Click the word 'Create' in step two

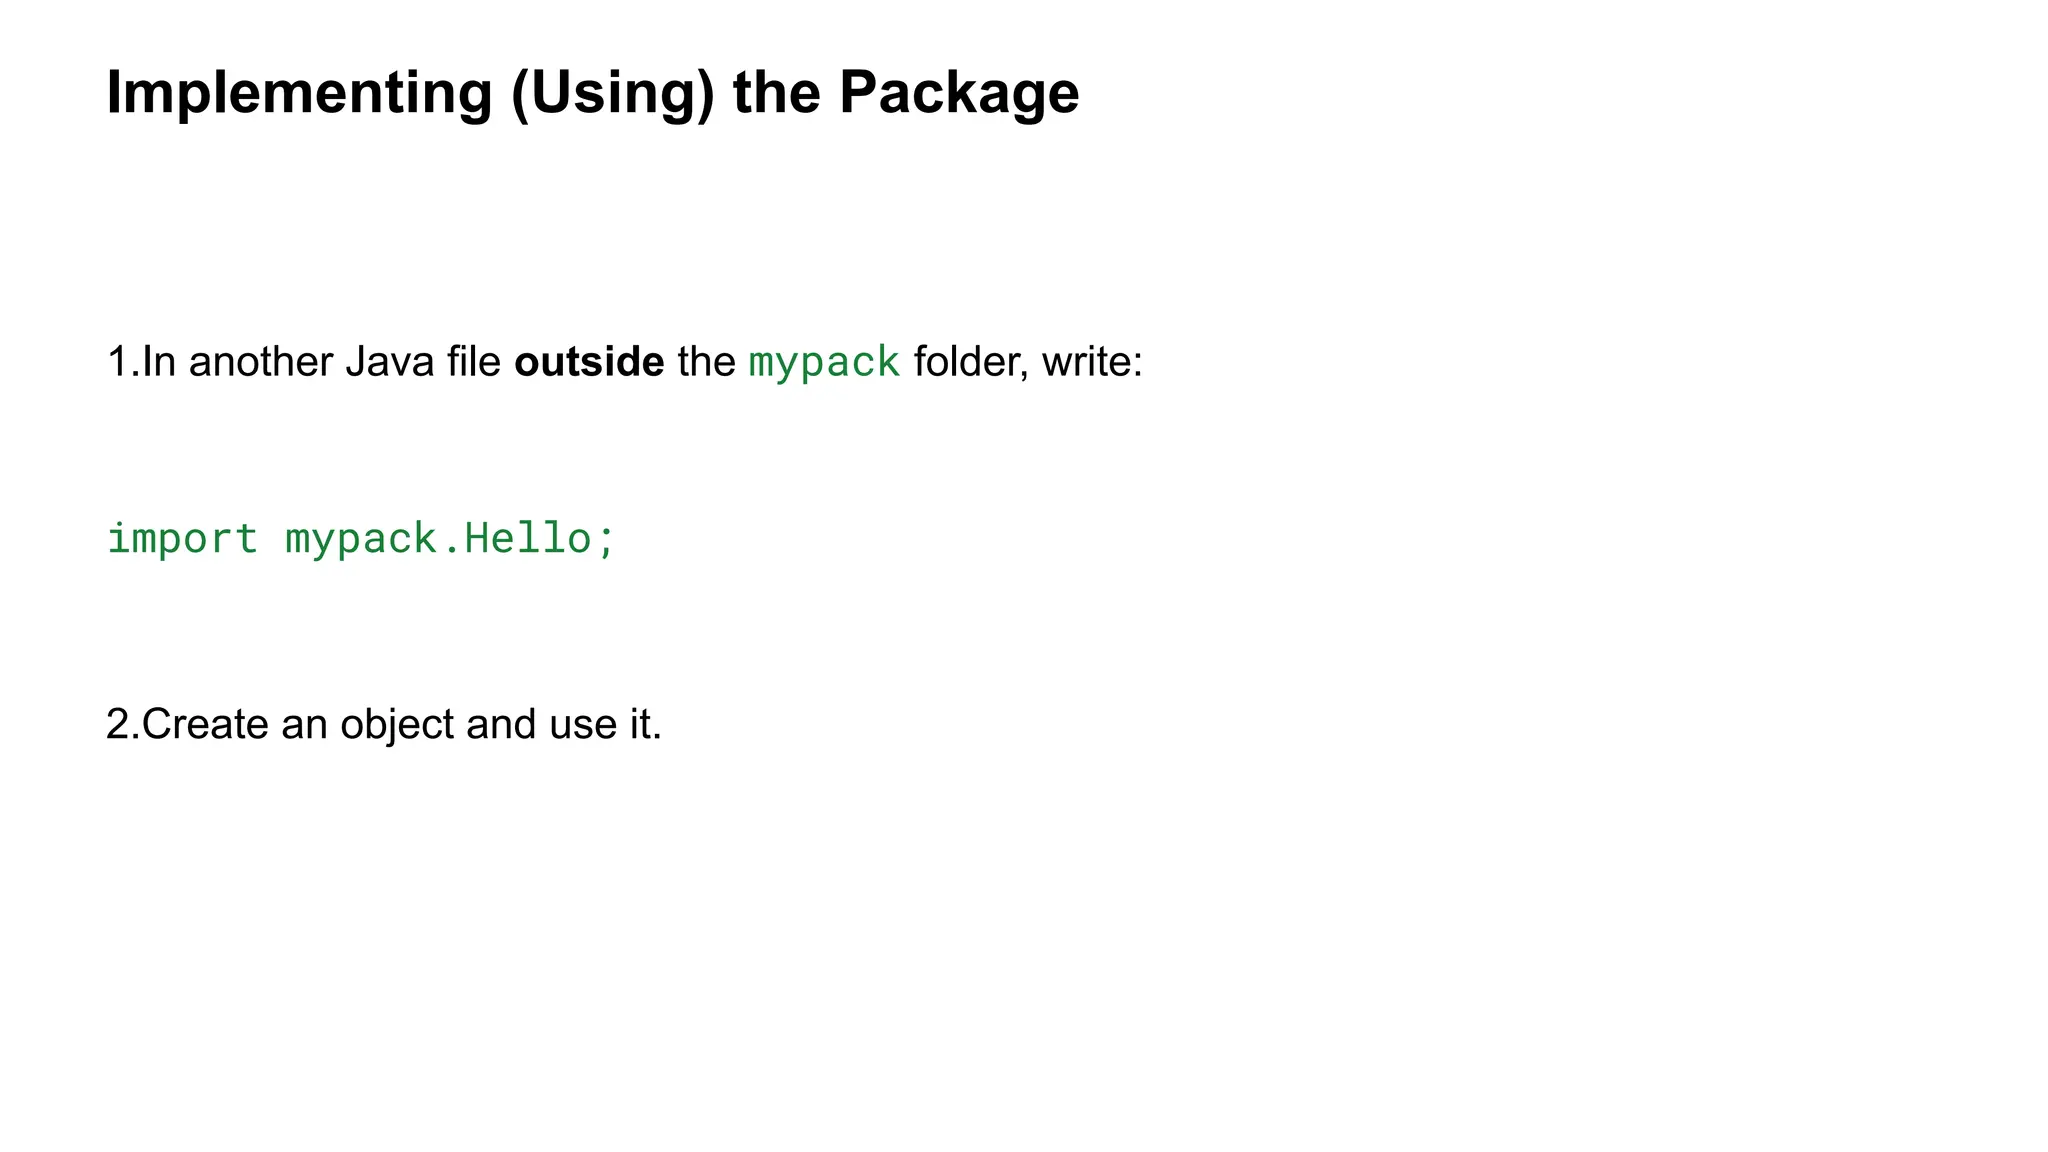(x=205, y=725)
